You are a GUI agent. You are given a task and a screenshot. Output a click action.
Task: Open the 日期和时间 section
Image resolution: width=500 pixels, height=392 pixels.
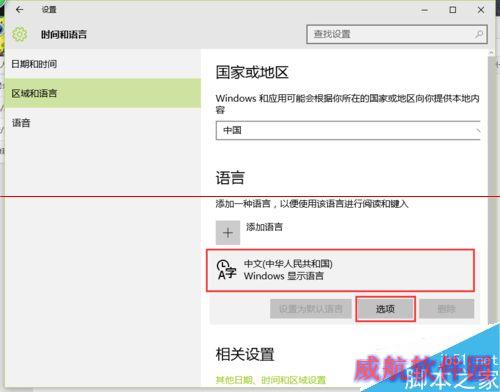pos(103,64)
